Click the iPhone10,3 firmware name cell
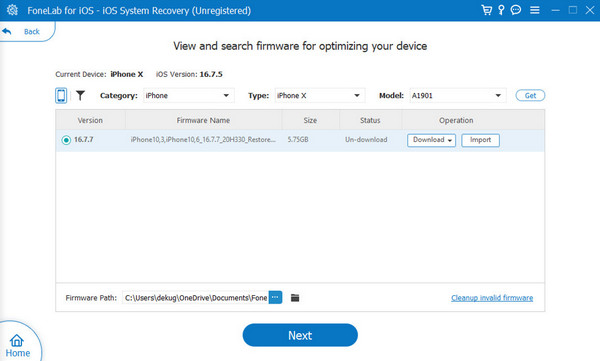This screenshot has width=600, height=361. tap(203, 140)
